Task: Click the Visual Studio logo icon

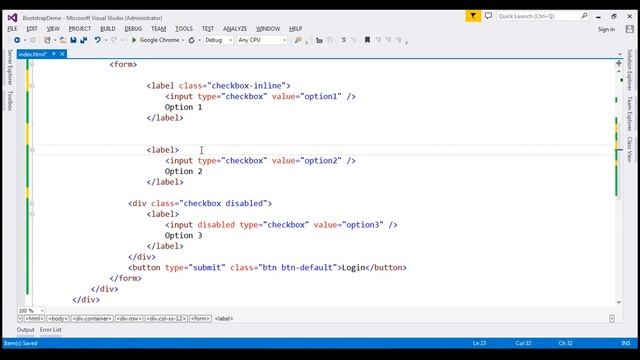Action: pos(12,18)
